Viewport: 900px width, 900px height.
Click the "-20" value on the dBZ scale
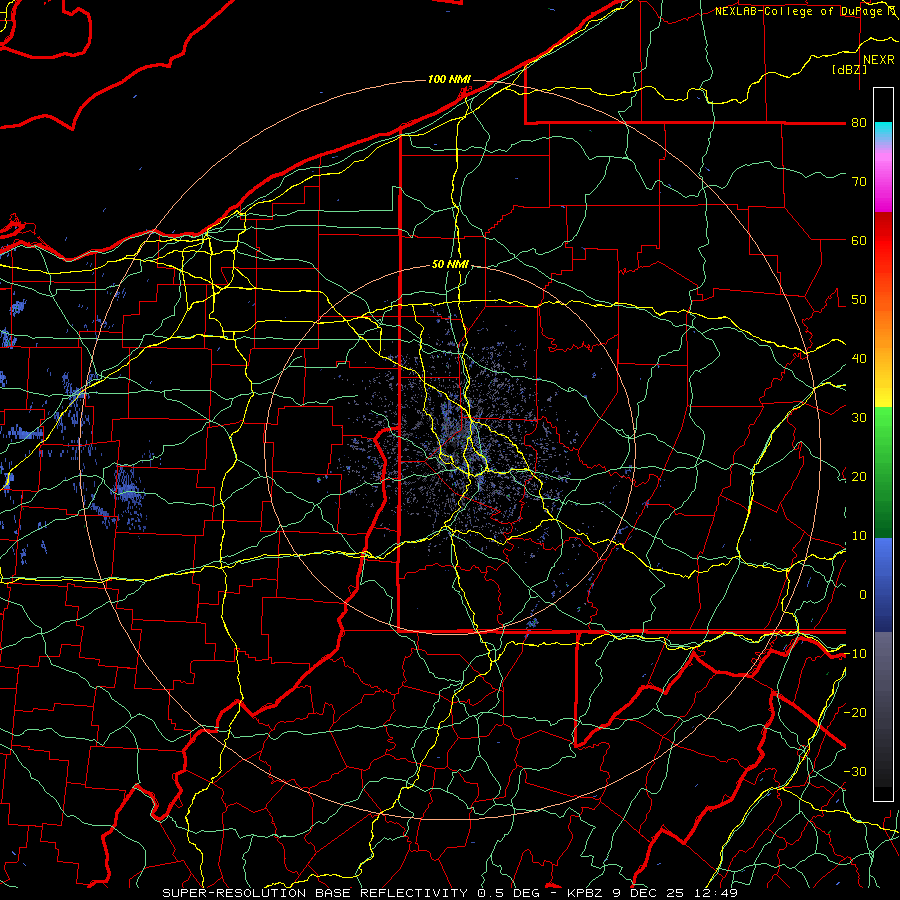point(855,712)
